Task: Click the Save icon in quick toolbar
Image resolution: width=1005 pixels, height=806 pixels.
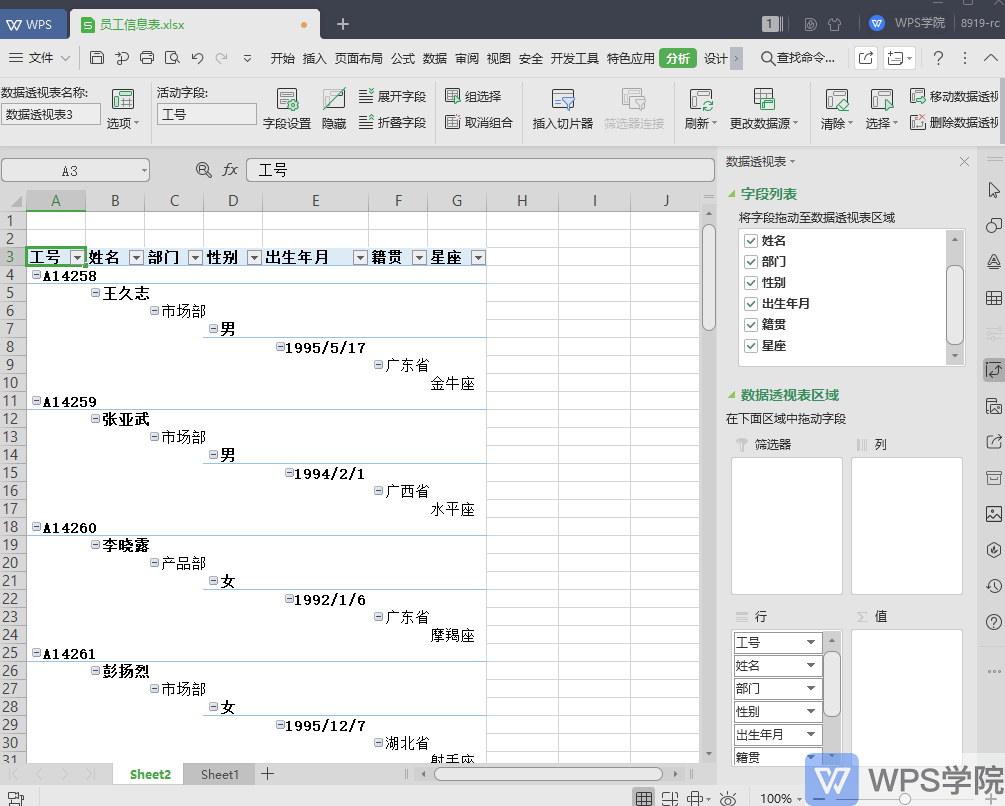Action: click(97, 58)
